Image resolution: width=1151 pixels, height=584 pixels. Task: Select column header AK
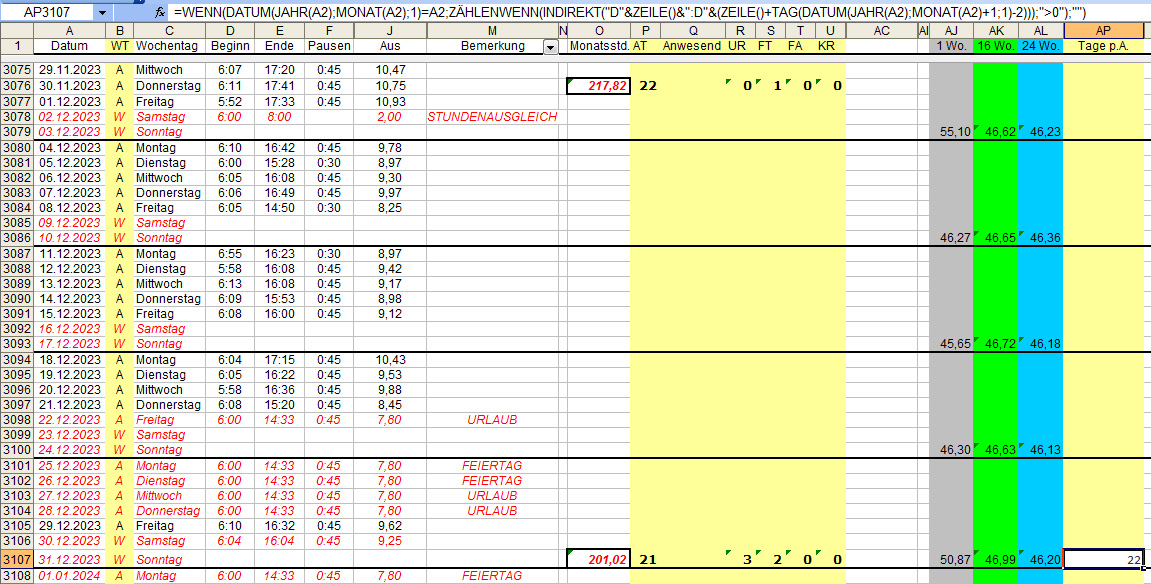(996, 31)
